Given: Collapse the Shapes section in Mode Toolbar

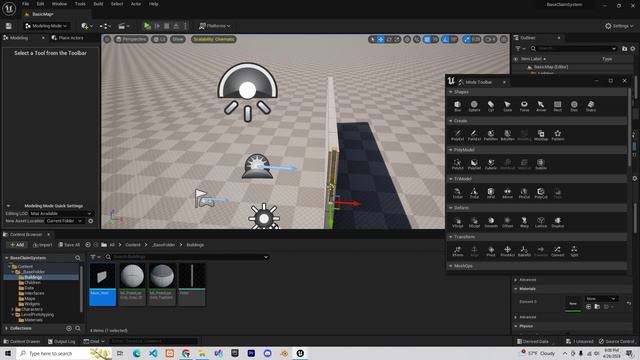Looking at the screenshot, I should (451, 92).
